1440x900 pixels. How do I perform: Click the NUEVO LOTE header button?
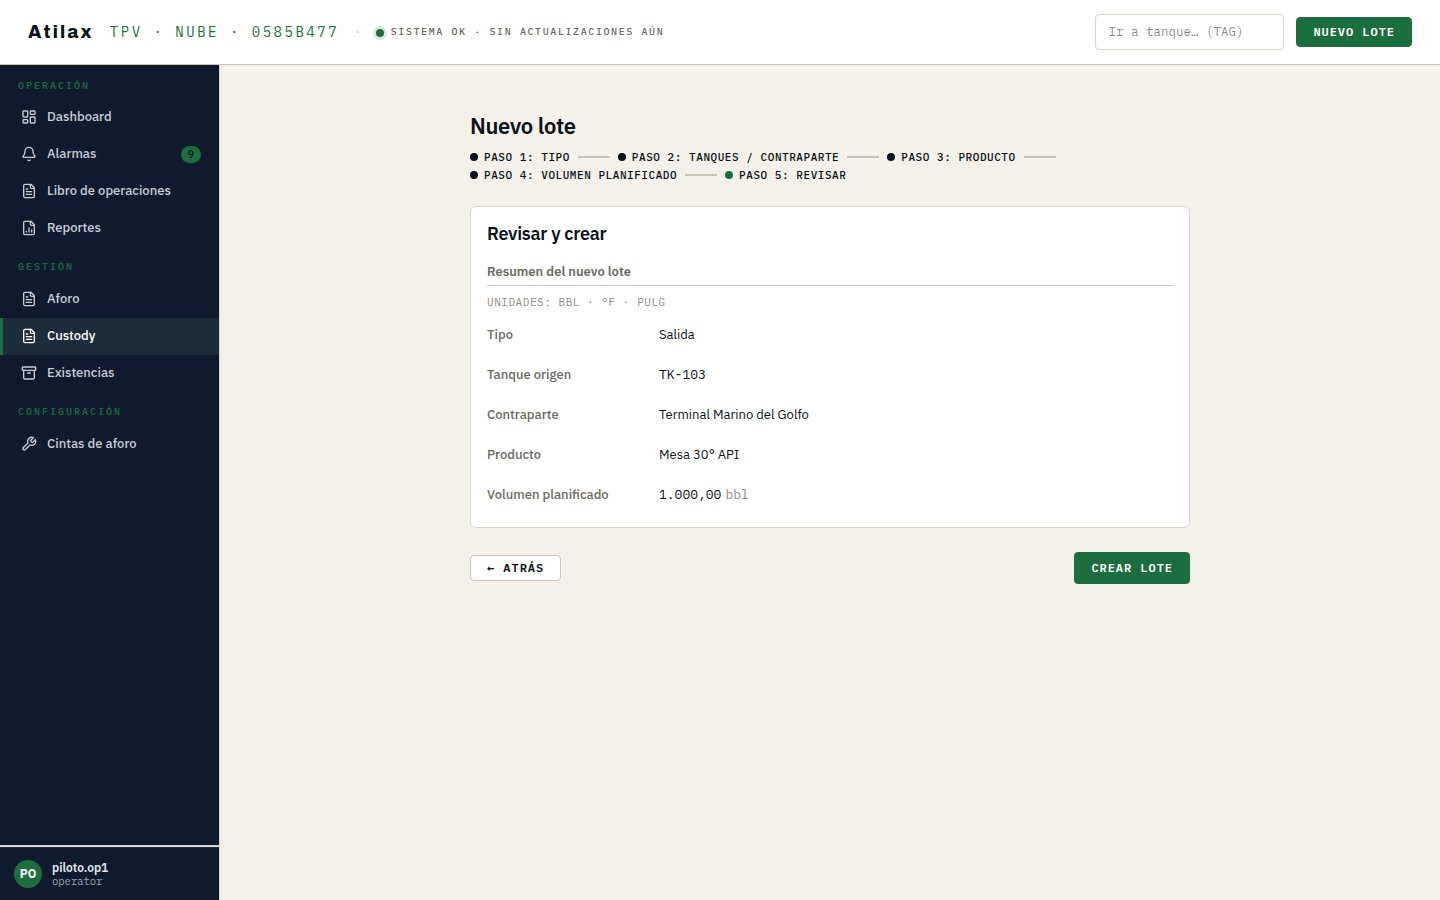point(1354,32)
